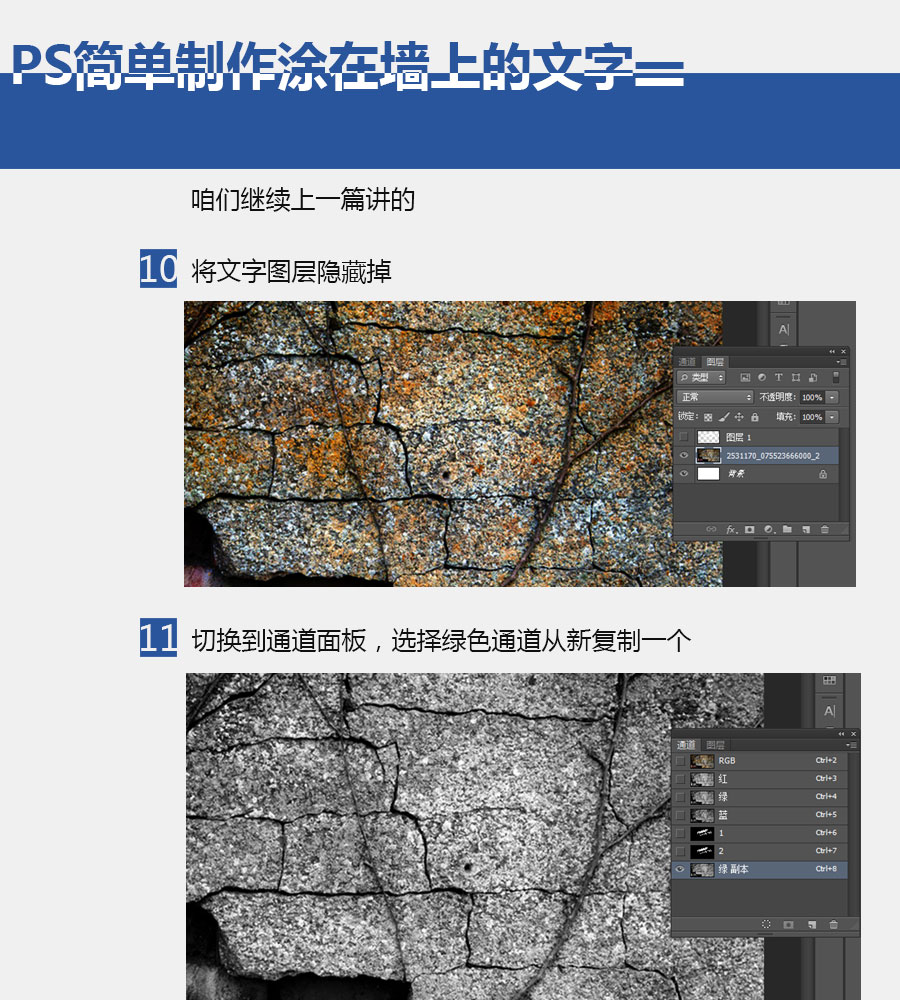
Task: Click the Add layer mask icon
Action: pyautogui.click(x=748, y=530)
